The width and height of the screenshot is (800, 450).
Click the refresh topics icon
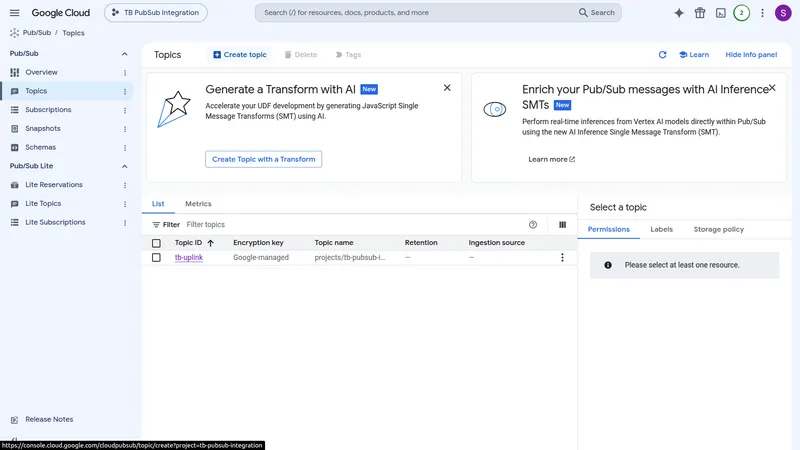[662, 55]
